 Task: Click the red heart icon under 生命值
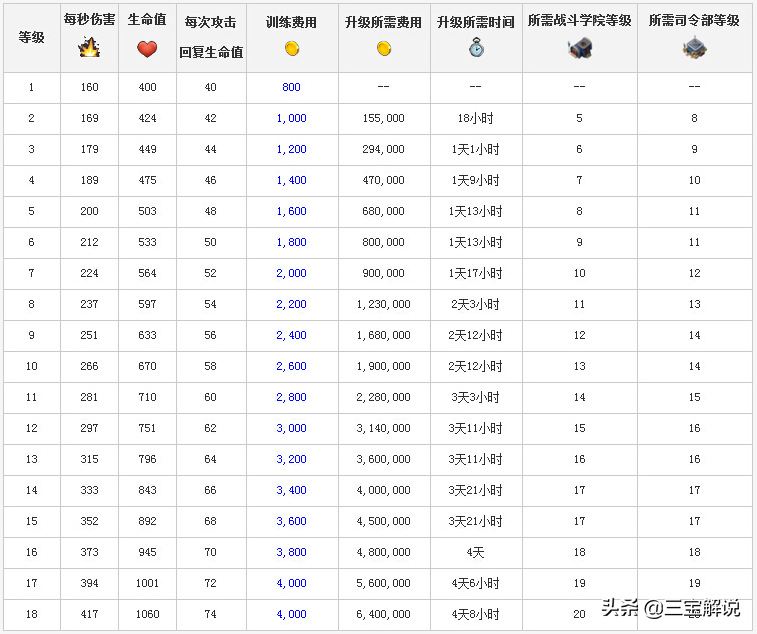(x=147, y=49)
